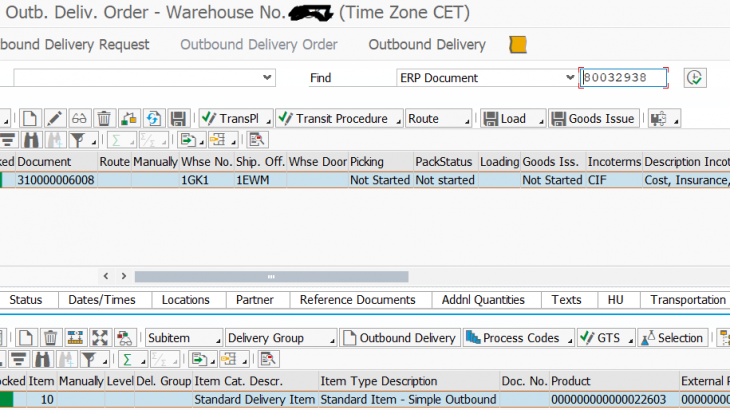This screenshot has width=730, height=410.
Task: Click the Details icon in item grid toolbar
Action: point(268,359)
